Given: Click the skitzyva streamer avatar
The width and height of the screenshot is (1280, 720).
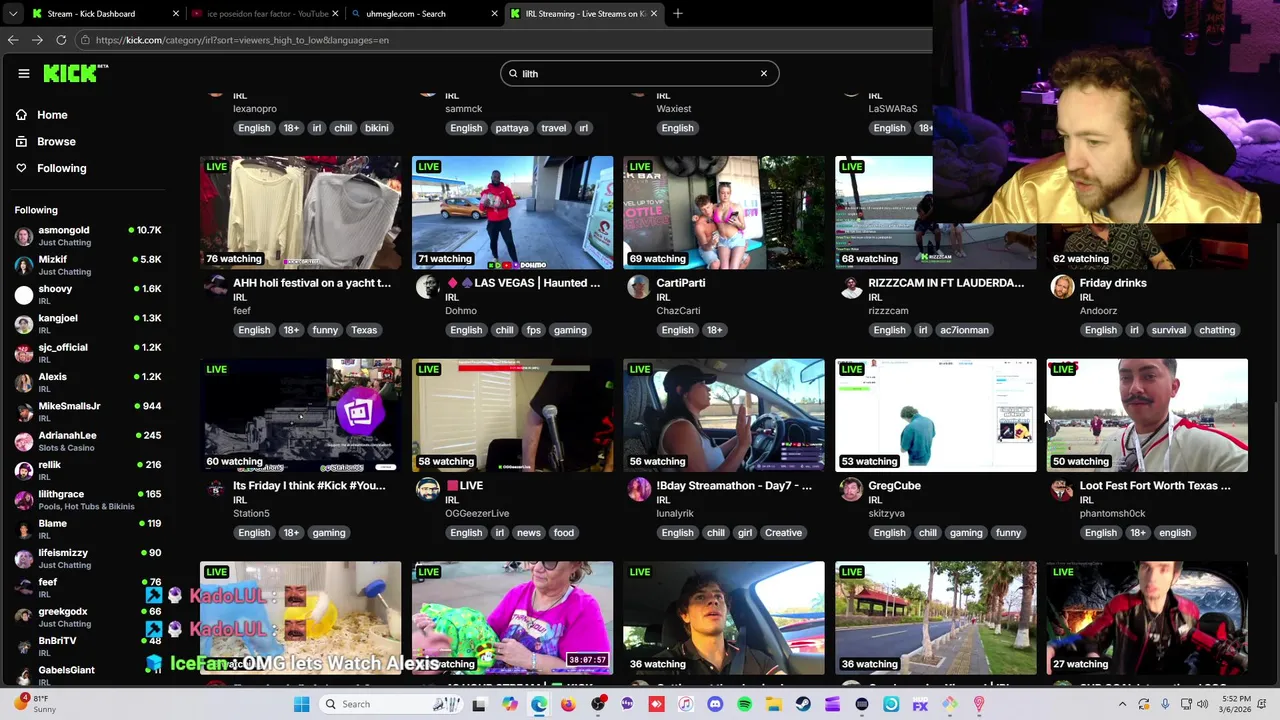Looking at the screenshot, I should click(851, 491).
